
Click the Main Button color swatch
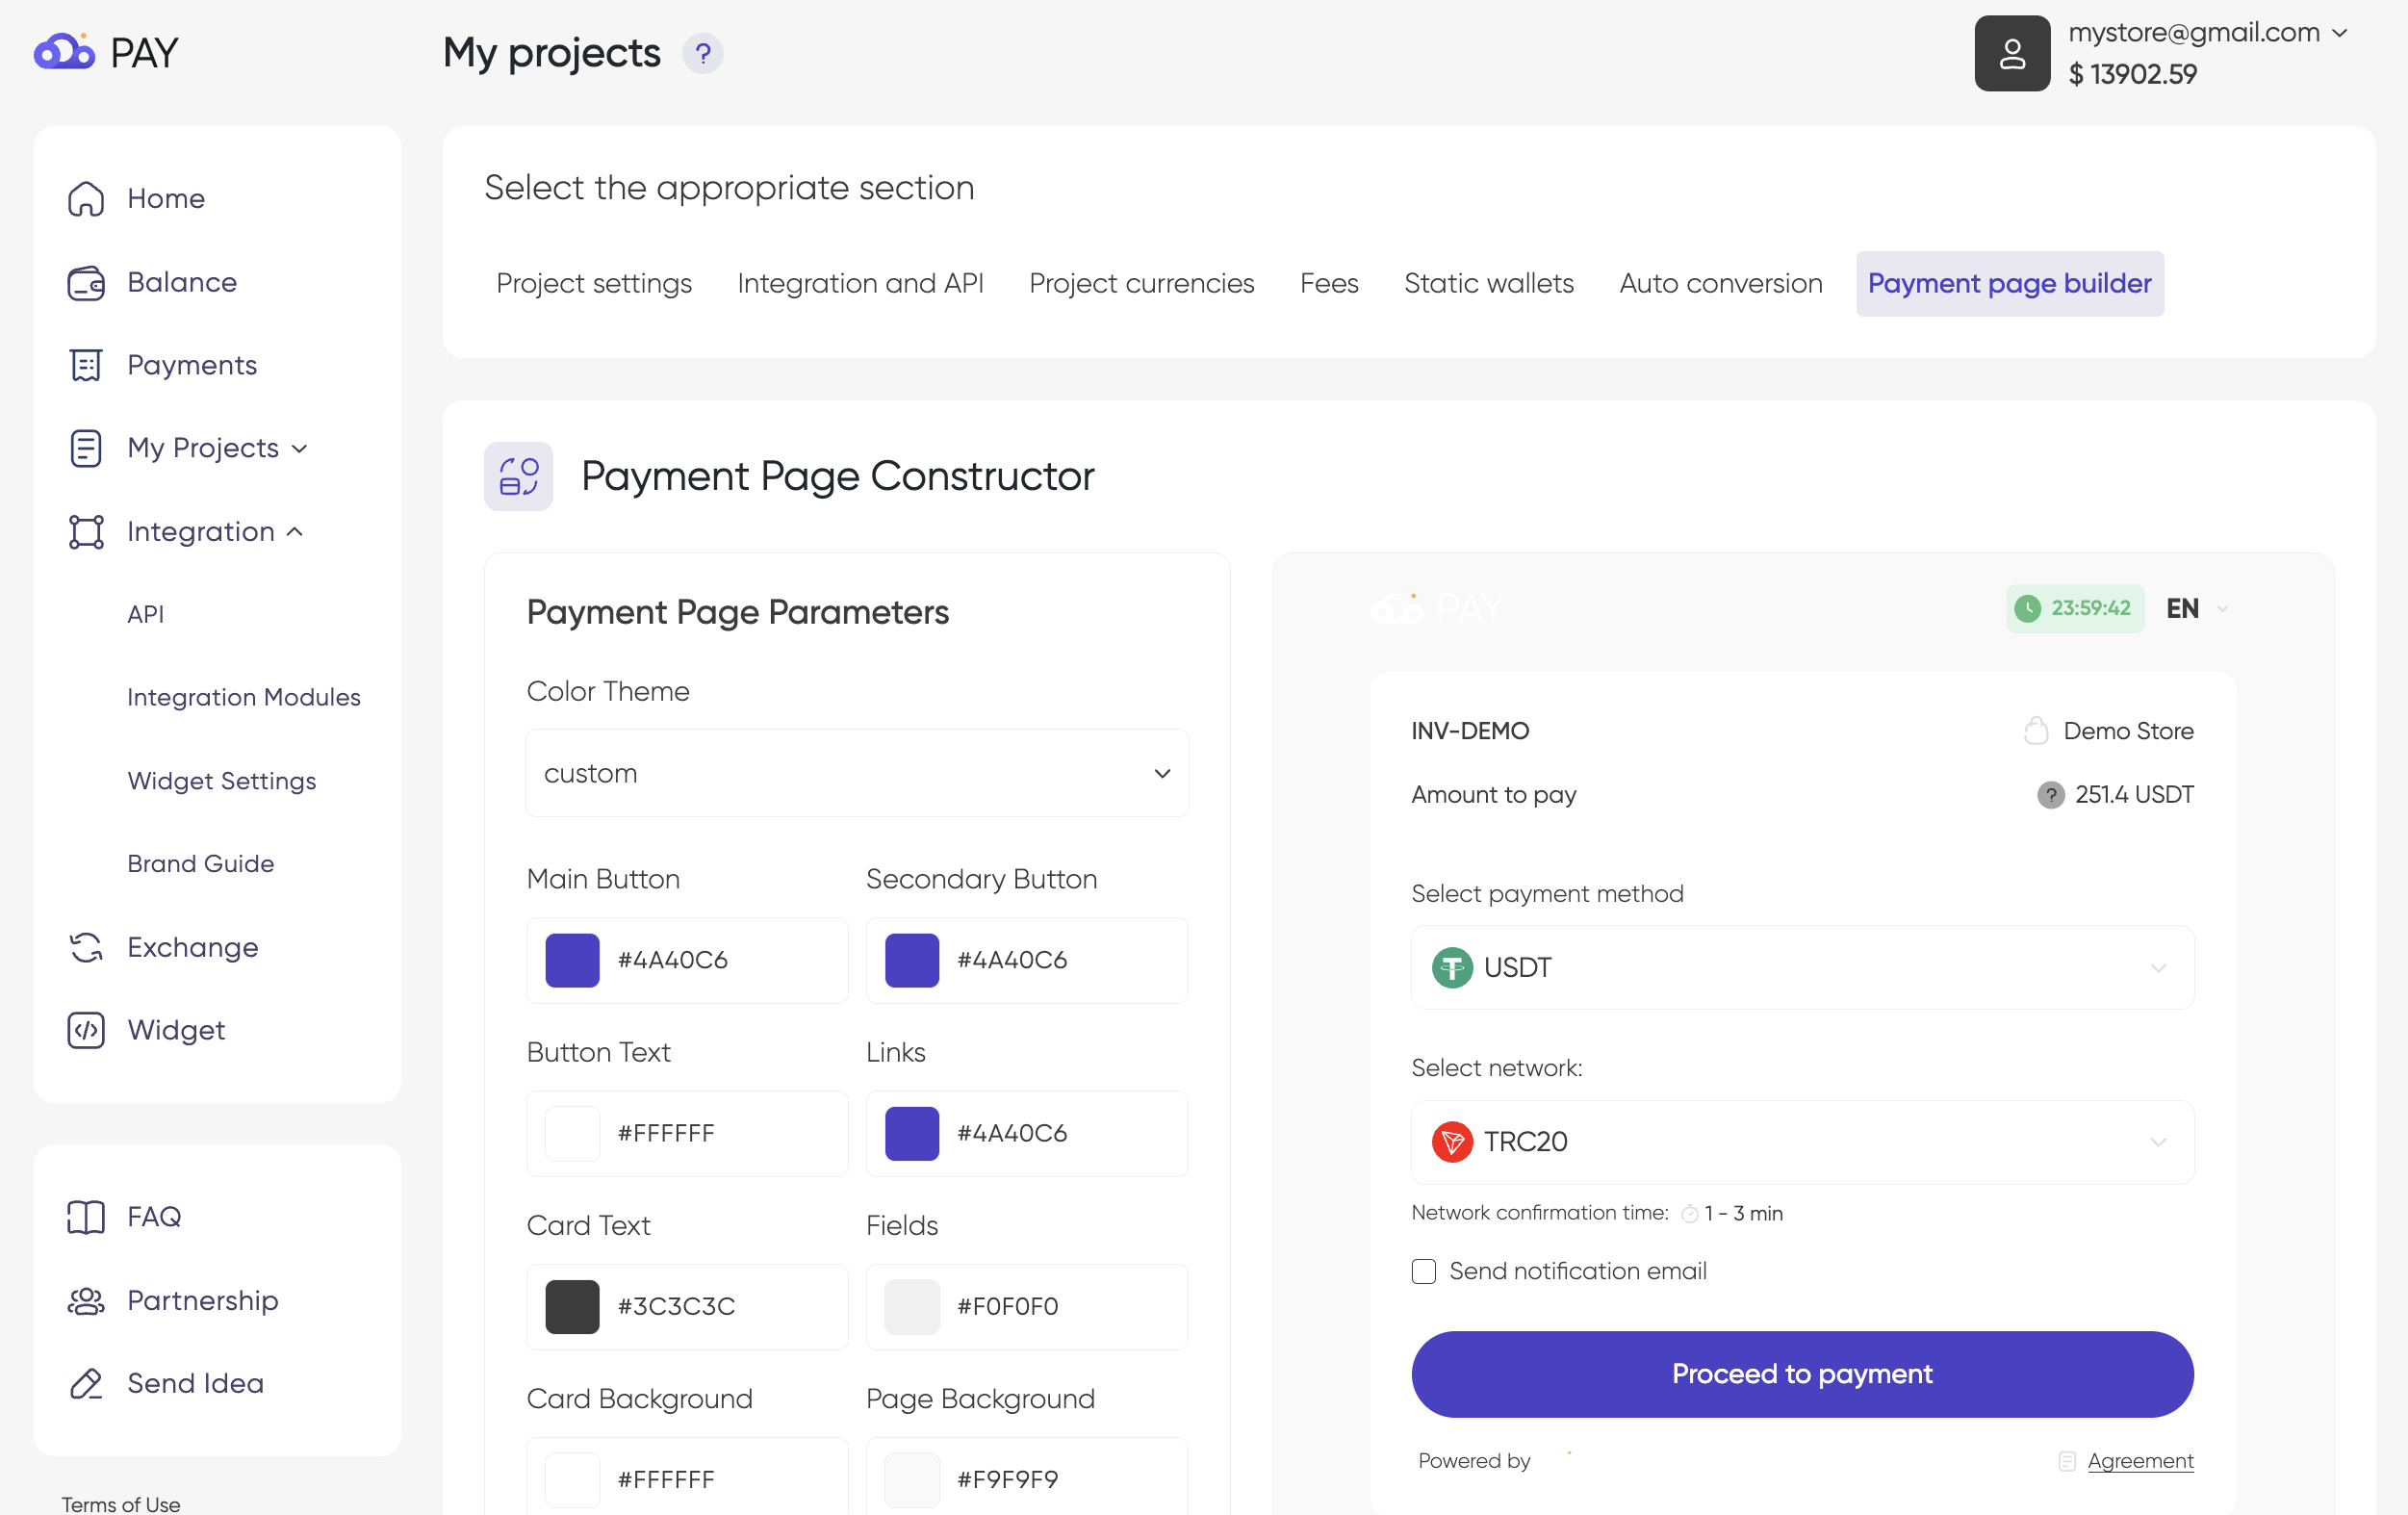pyautogui.click(x=572, y=959)
